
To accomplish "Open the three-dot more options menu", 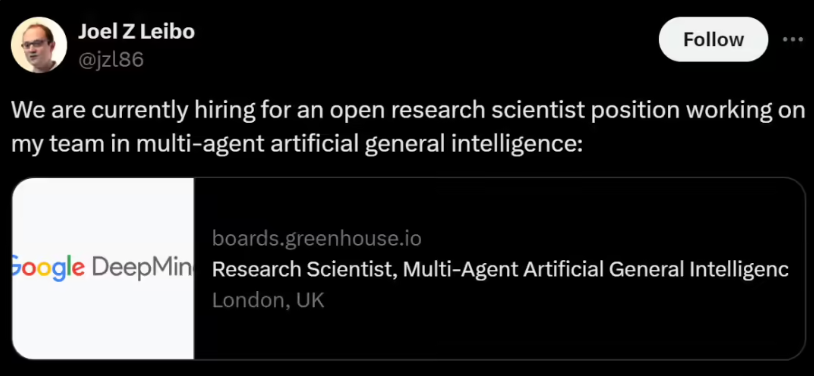I will point(792,39).
